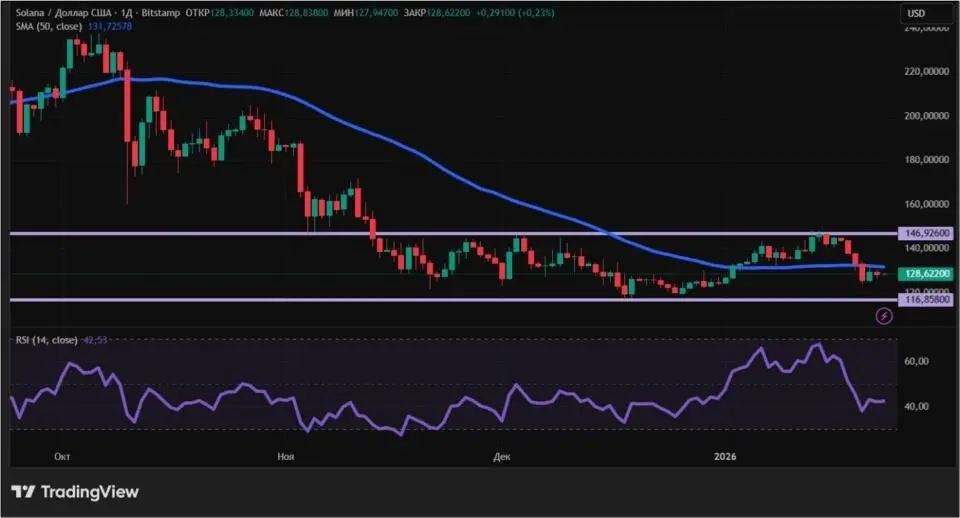Click the Дек label on time axis
Image resolution: width=960 pixels, height=518 pixels.
click(502, 456)
